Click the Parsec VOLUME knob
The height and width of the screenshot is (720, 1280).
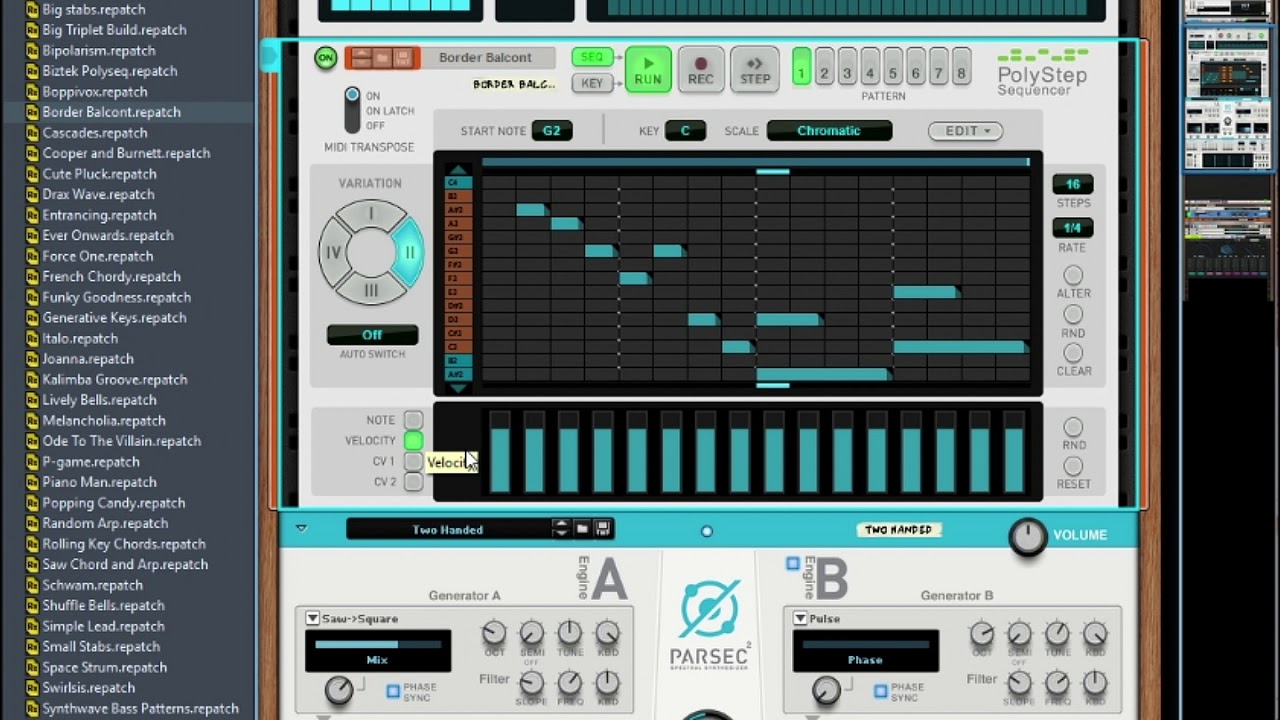click(1027, 536)
